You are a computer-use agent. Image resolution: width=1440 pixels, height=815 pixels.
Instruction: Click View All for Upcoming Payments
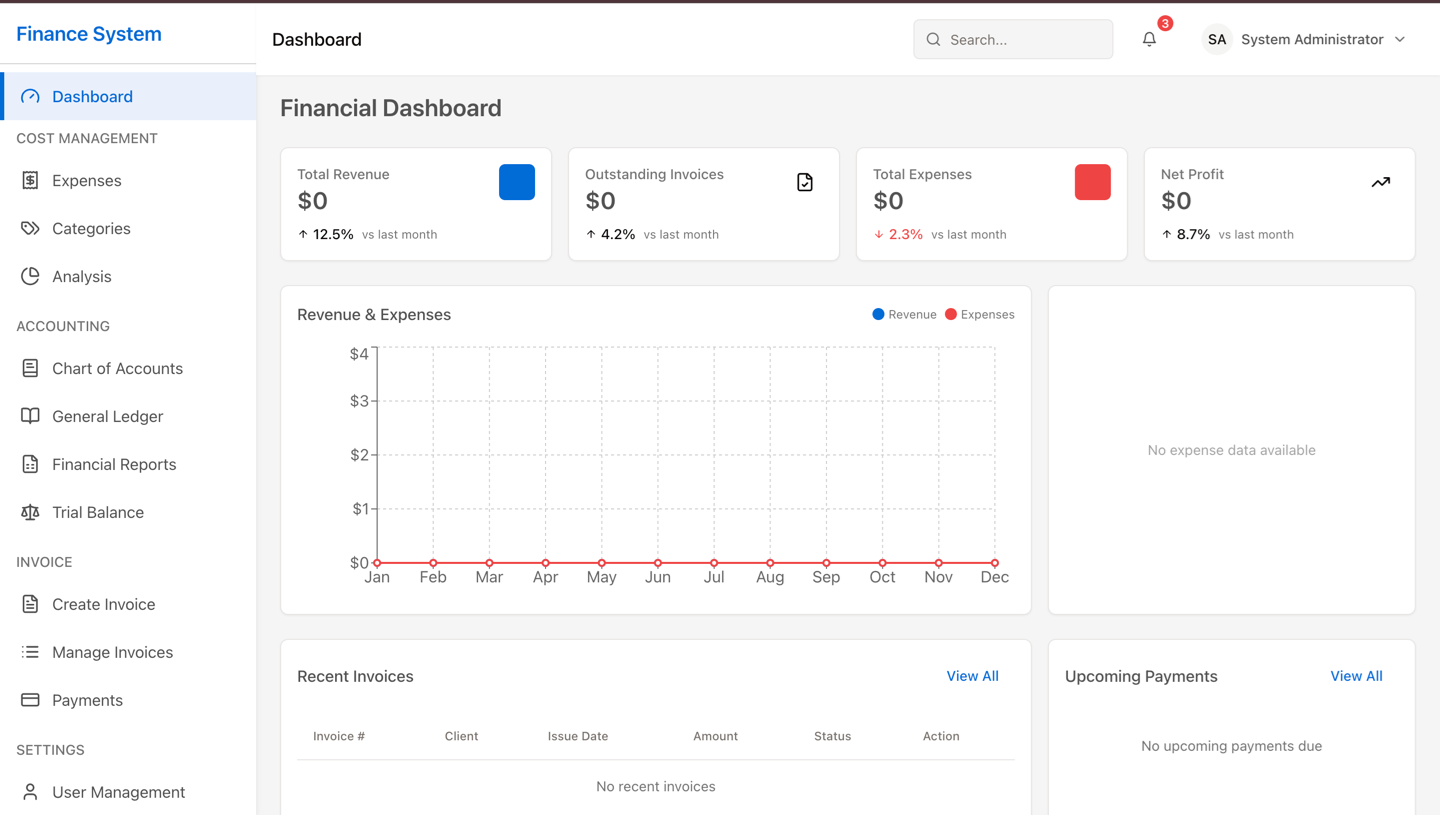(1356, 677)
